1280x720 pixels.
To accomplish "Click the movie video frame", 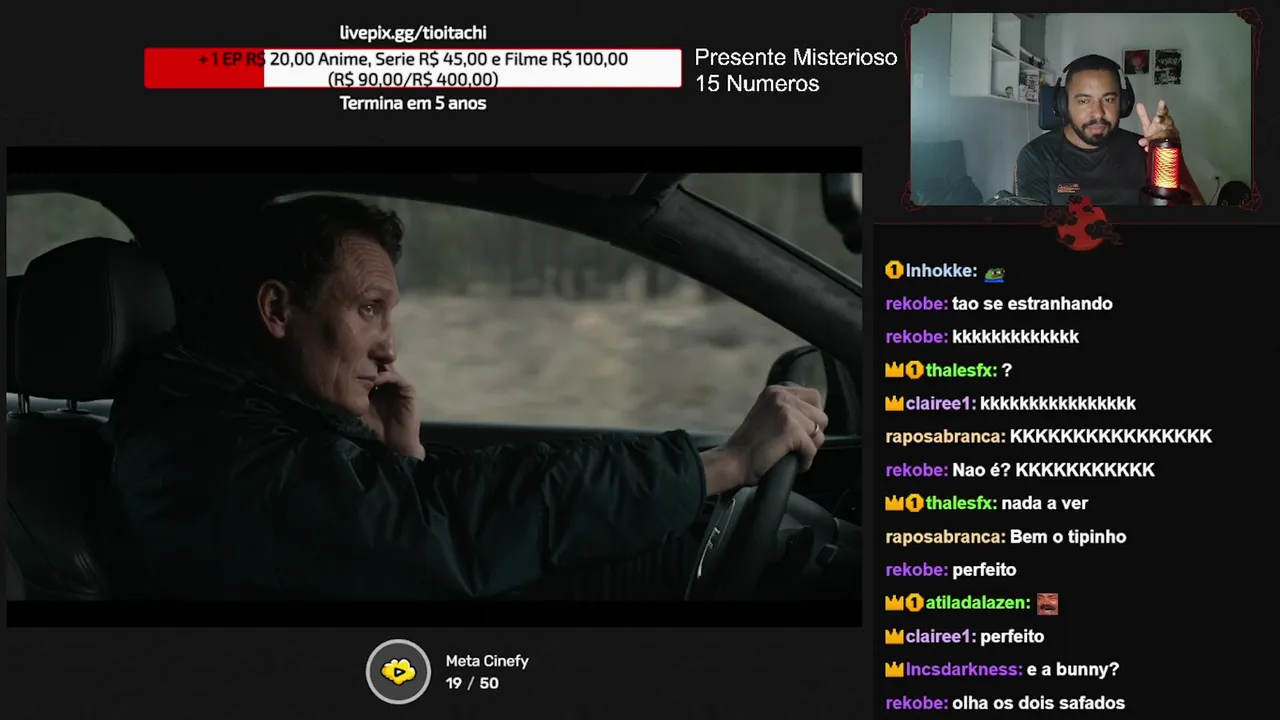I will pos(434,387).
